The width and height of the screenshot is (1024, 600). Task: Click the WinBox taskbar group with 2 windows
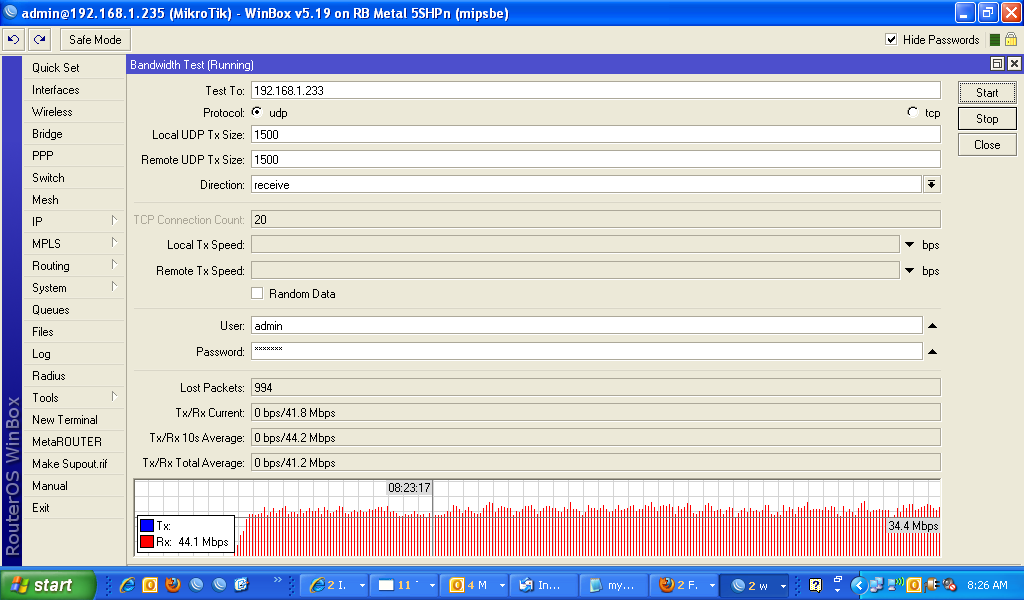[x=755, y=585]
